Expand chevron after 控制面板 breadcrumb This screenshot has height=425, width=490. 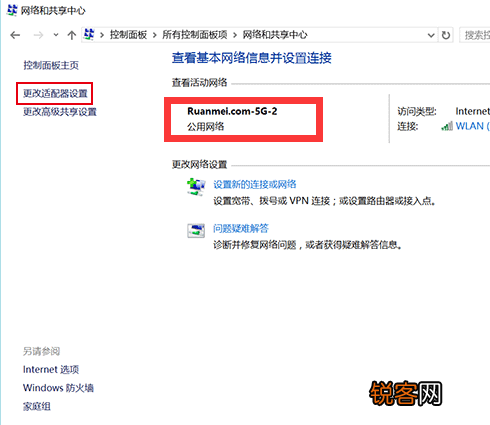click(155, 35)
